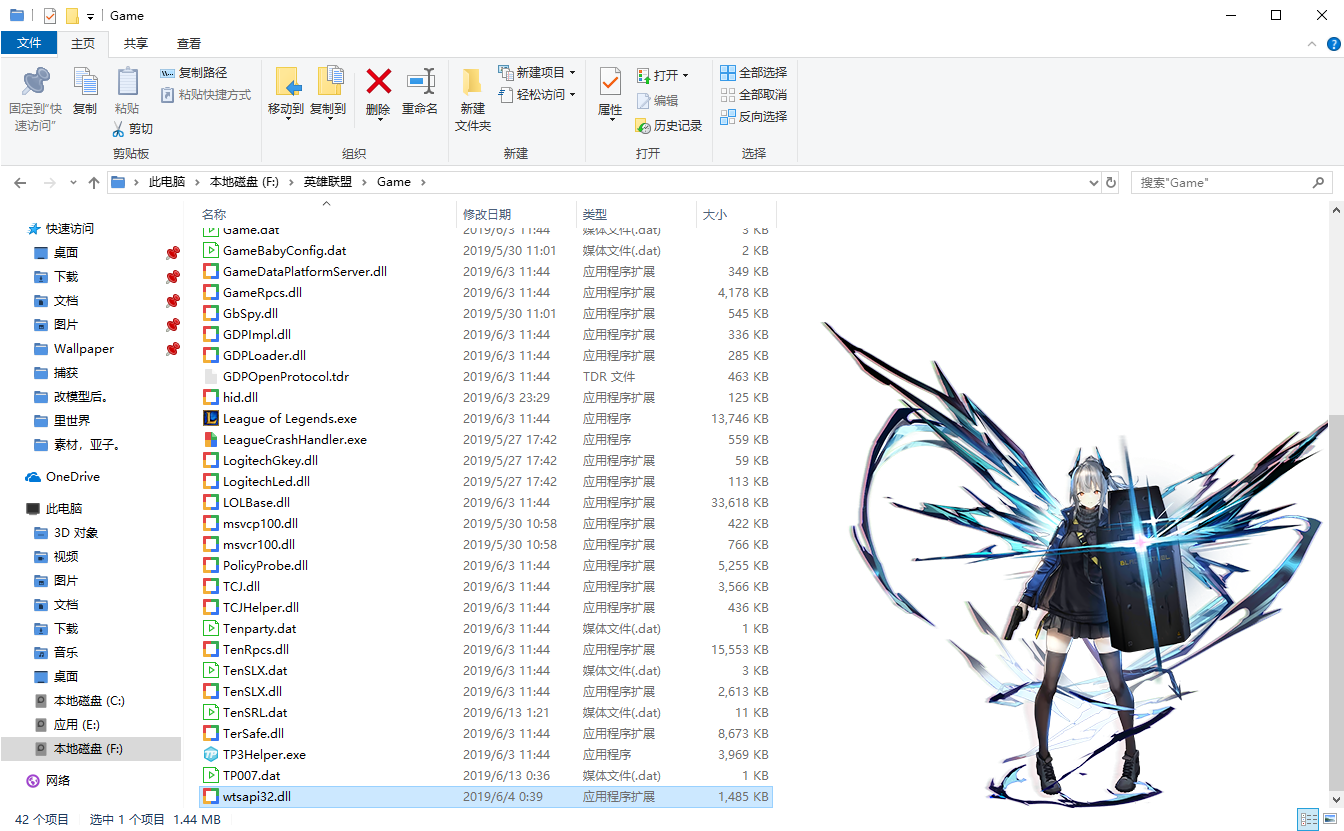Expand the address bar history dropdown
Image resolution: width=1344 pixels, height=831 pixels.
coord(1093,183)
